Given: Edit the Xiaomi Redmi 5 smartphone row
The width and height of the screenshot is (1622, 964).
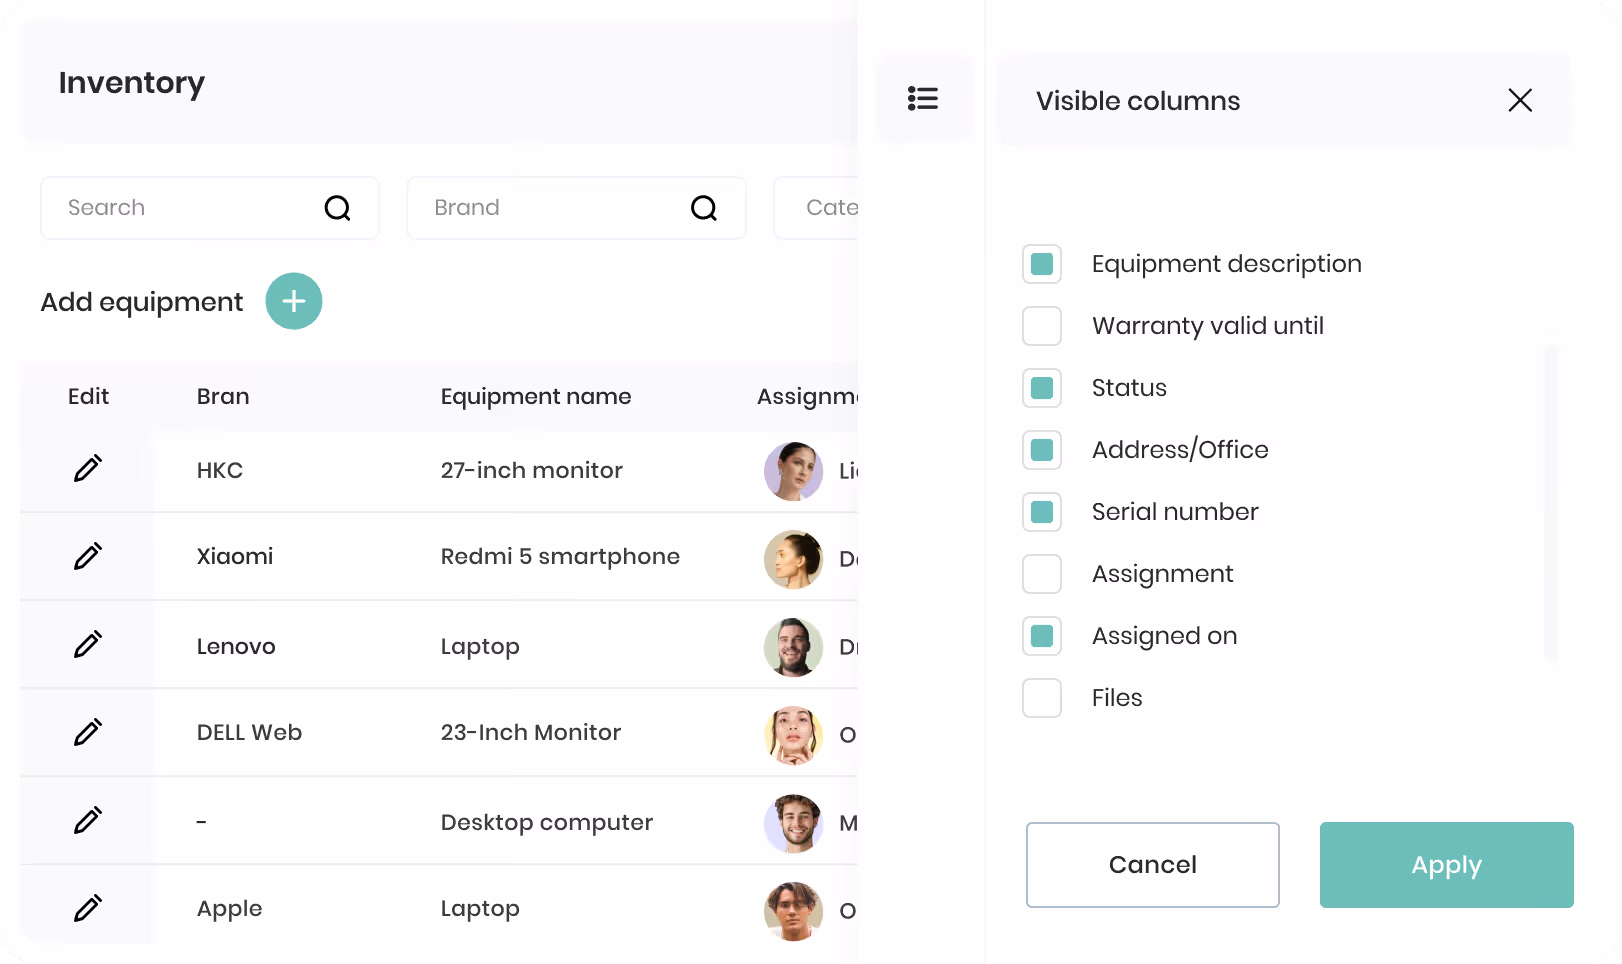Looking at the screenshot, I should click(88, 556).
